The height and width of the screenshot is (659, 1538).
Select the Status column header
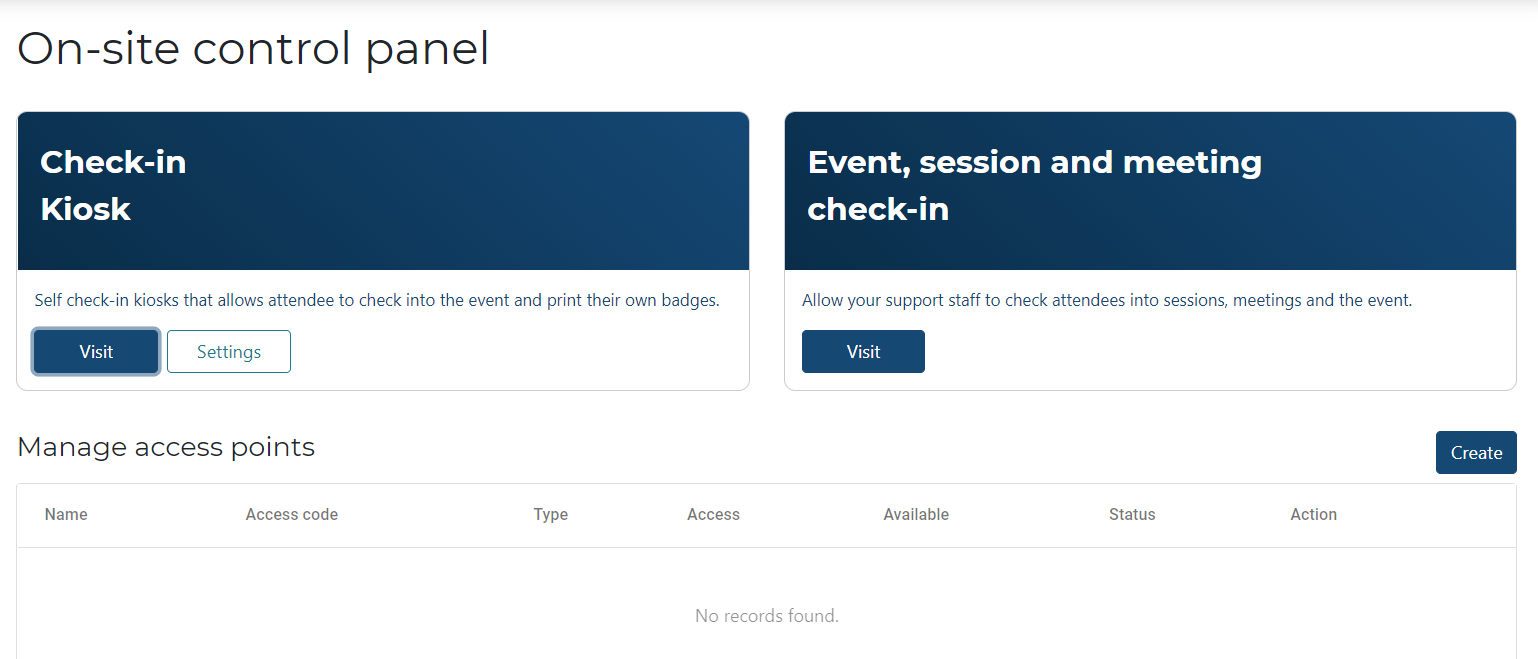coord(1132,515)
